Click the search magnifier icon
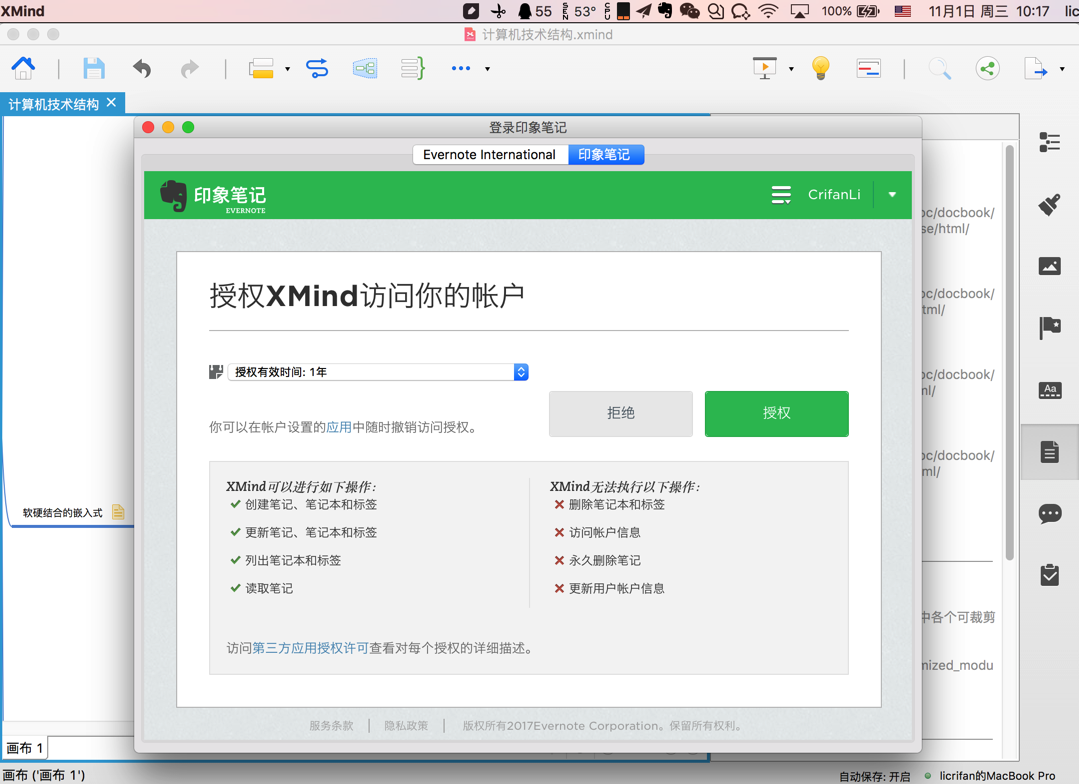 click(x=939, y=68)
